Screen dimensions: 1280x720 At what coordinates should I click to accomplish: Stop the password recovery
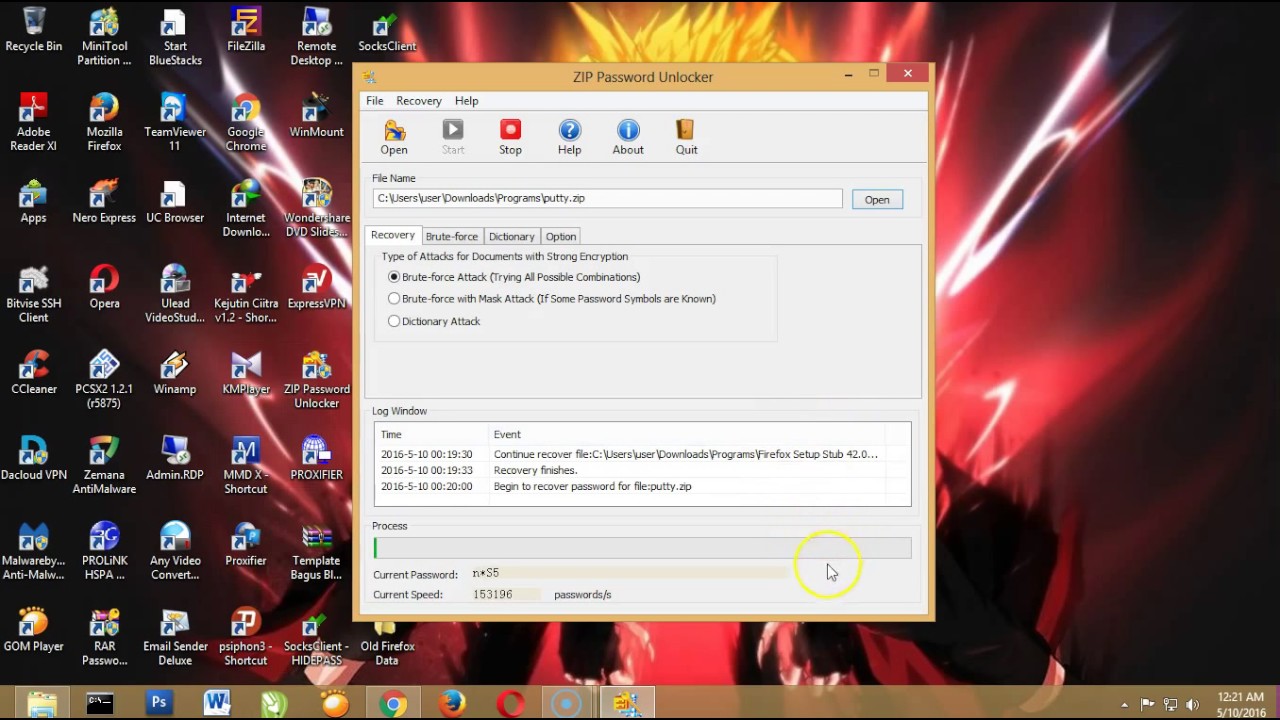pyautogui.click(x=510, y=137)
